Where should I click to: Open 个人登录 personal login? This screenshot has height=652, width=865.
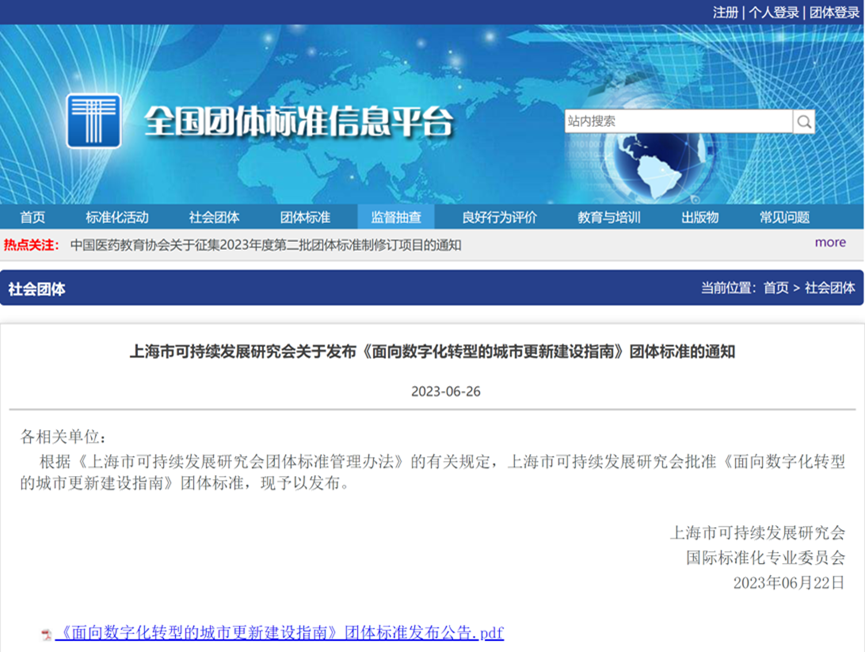(x=774, y=12)
